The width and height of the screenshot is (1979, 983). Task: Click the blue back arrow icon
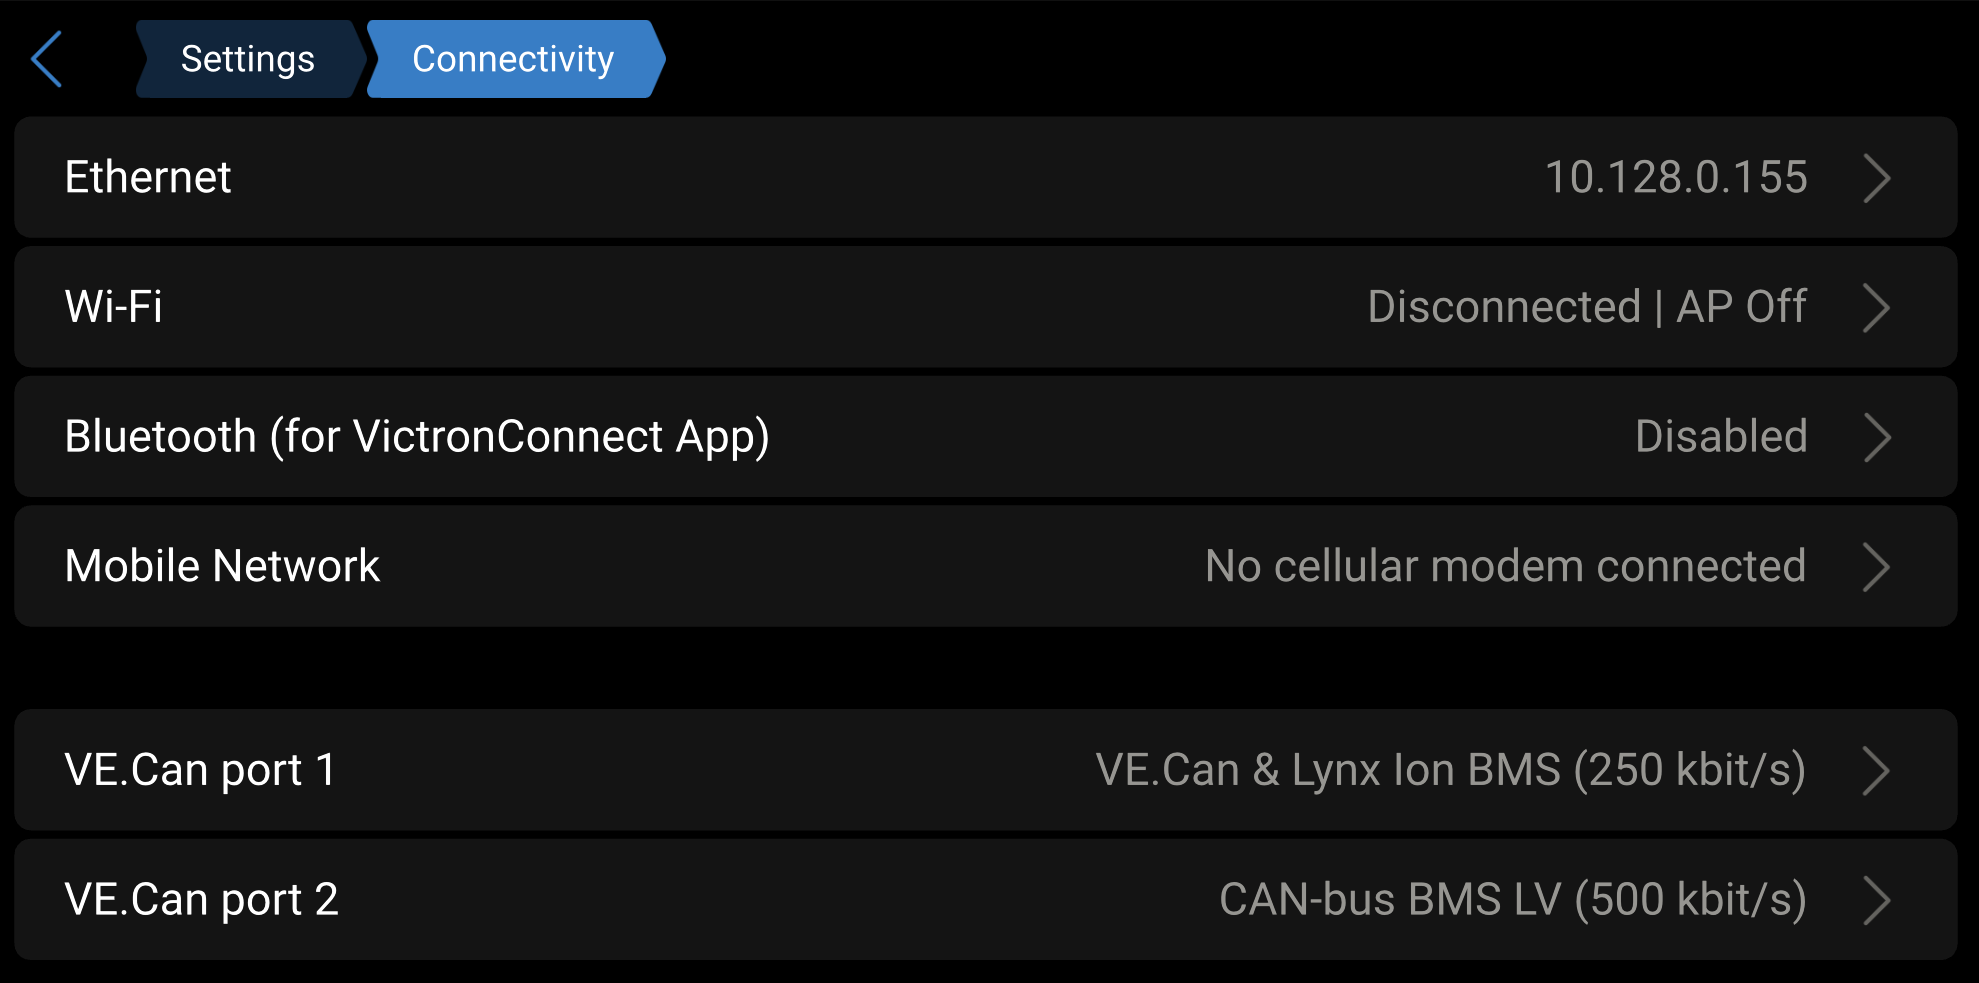[47, 59]
